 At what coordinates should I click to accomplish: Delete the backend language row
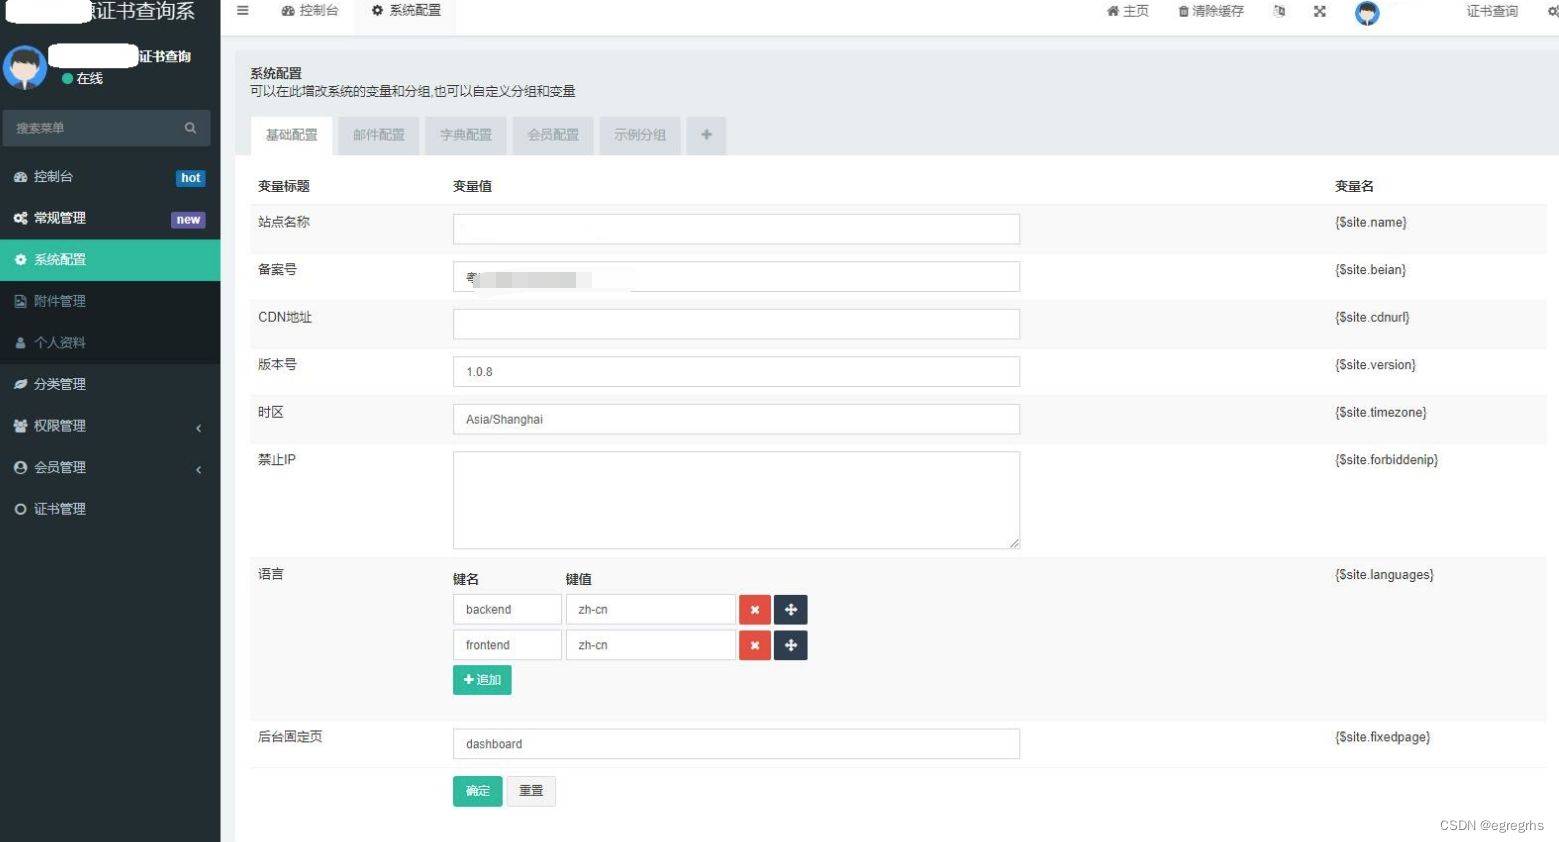pyautogui.click(x=754, y=610)
